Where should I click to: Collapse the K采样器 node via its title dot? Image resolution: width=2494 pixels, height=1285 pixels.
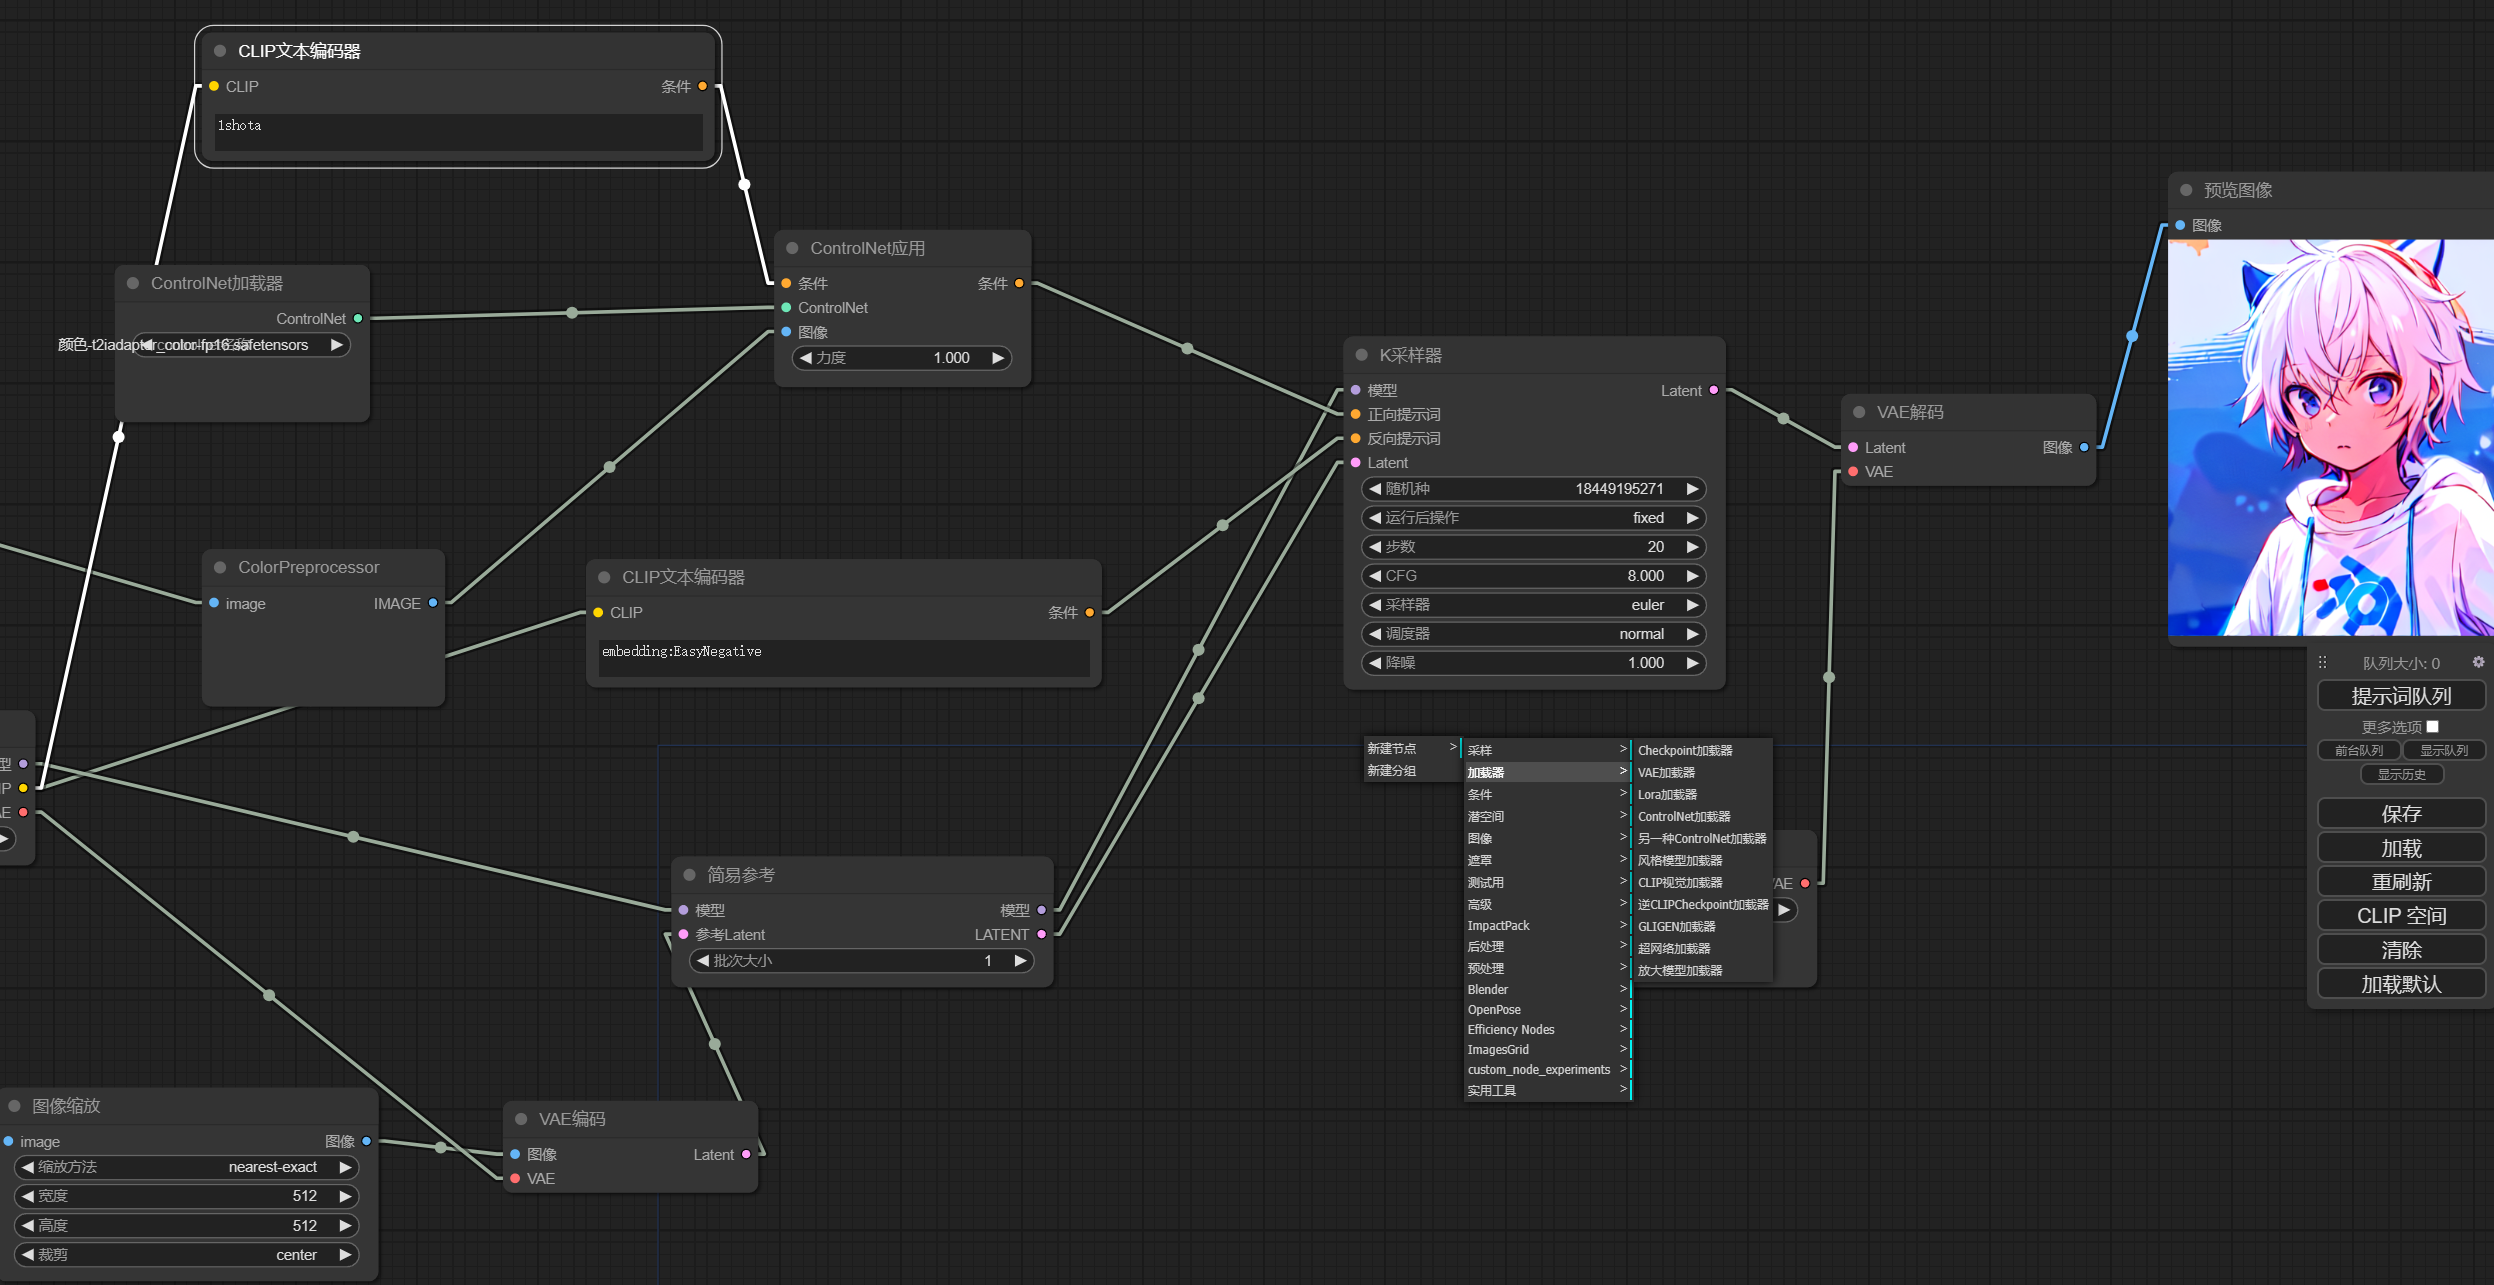click(x=1360, y=355)
